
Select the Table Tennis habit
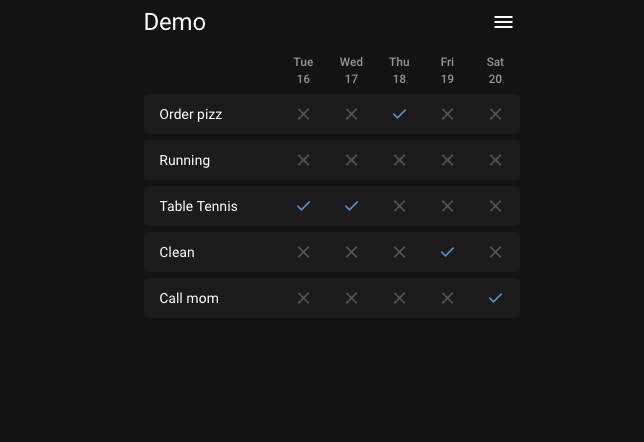tap(199, 206)
